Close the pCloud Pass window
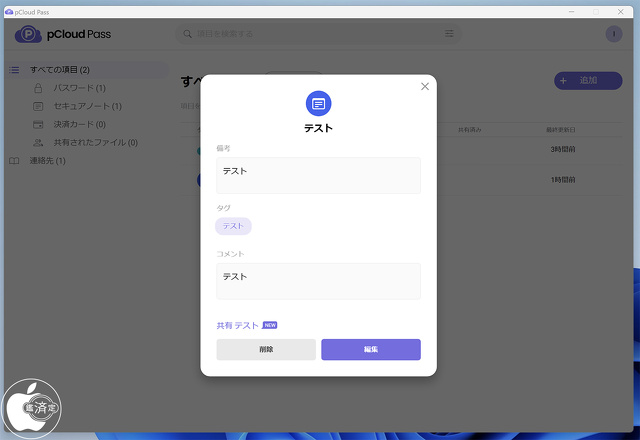 coord(620,12)
